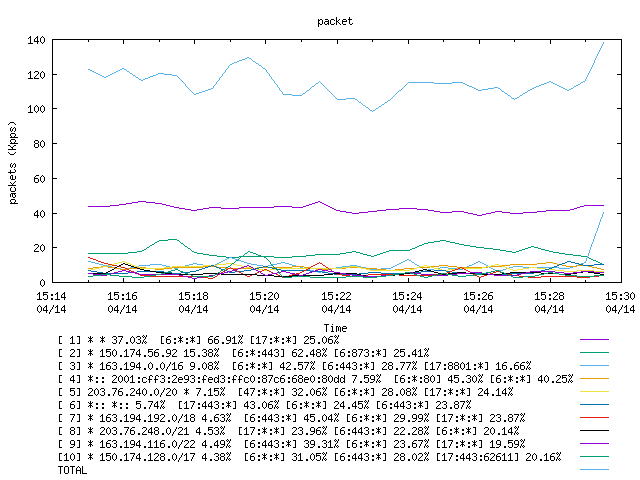Click the chart title "packet"
The image size is (640, 480).
pos(335,21)
